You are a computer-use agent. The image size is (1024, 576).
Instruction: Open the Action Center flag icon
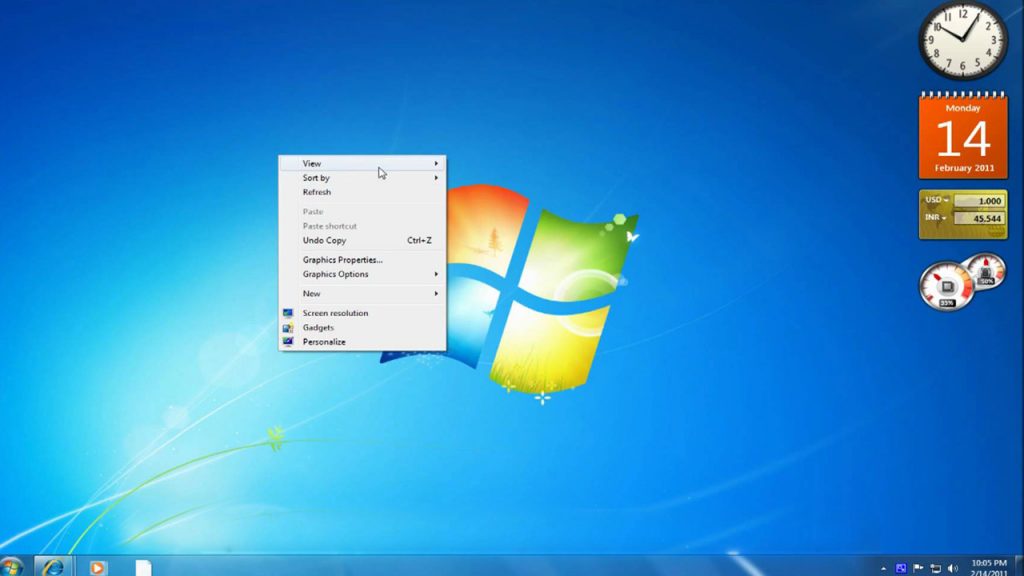918,568
